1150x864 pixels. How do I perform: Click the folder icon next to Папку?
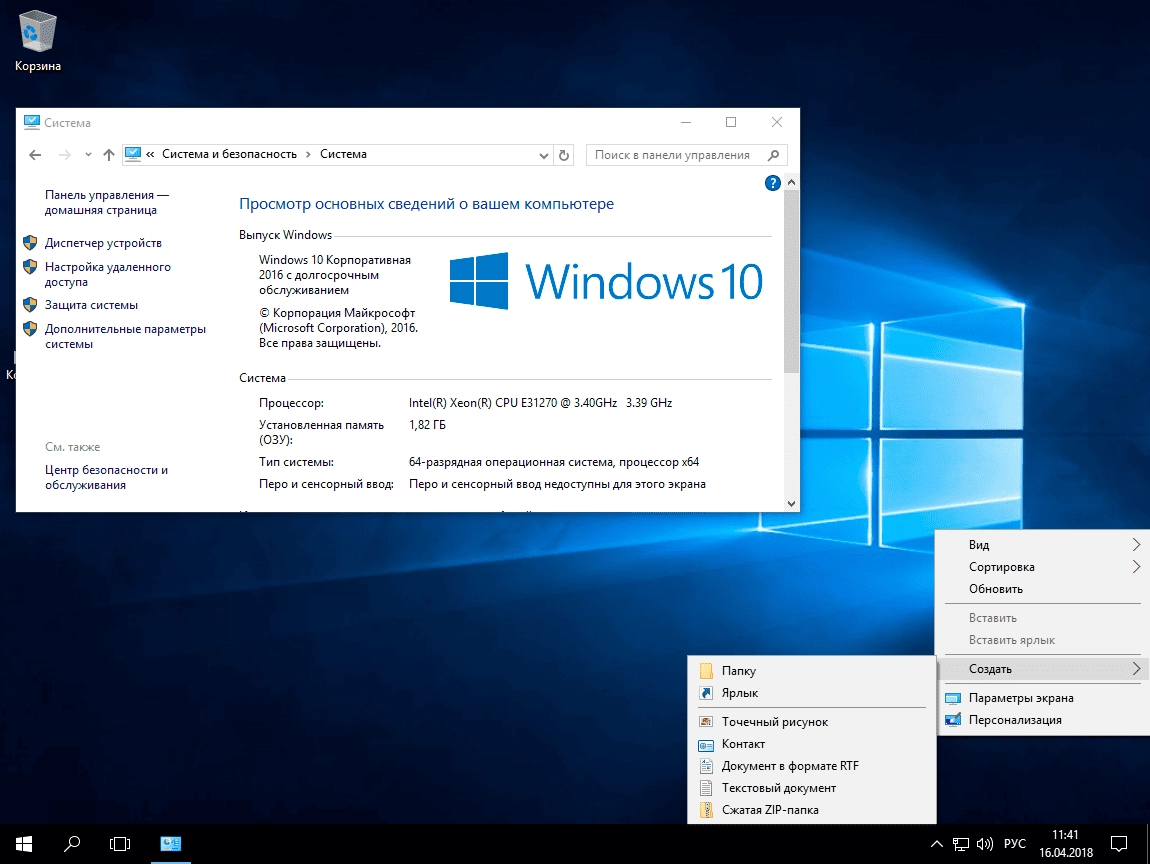tap(706, 670)
